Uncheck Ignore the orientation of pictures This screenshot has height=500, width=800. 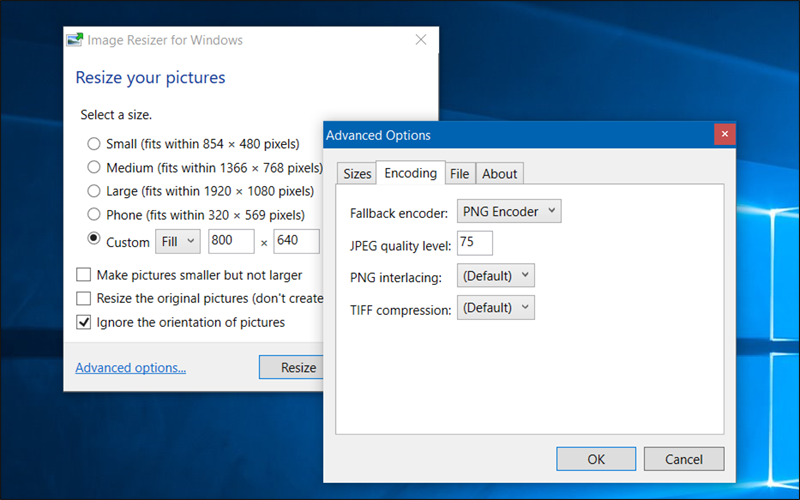point(83,322)
